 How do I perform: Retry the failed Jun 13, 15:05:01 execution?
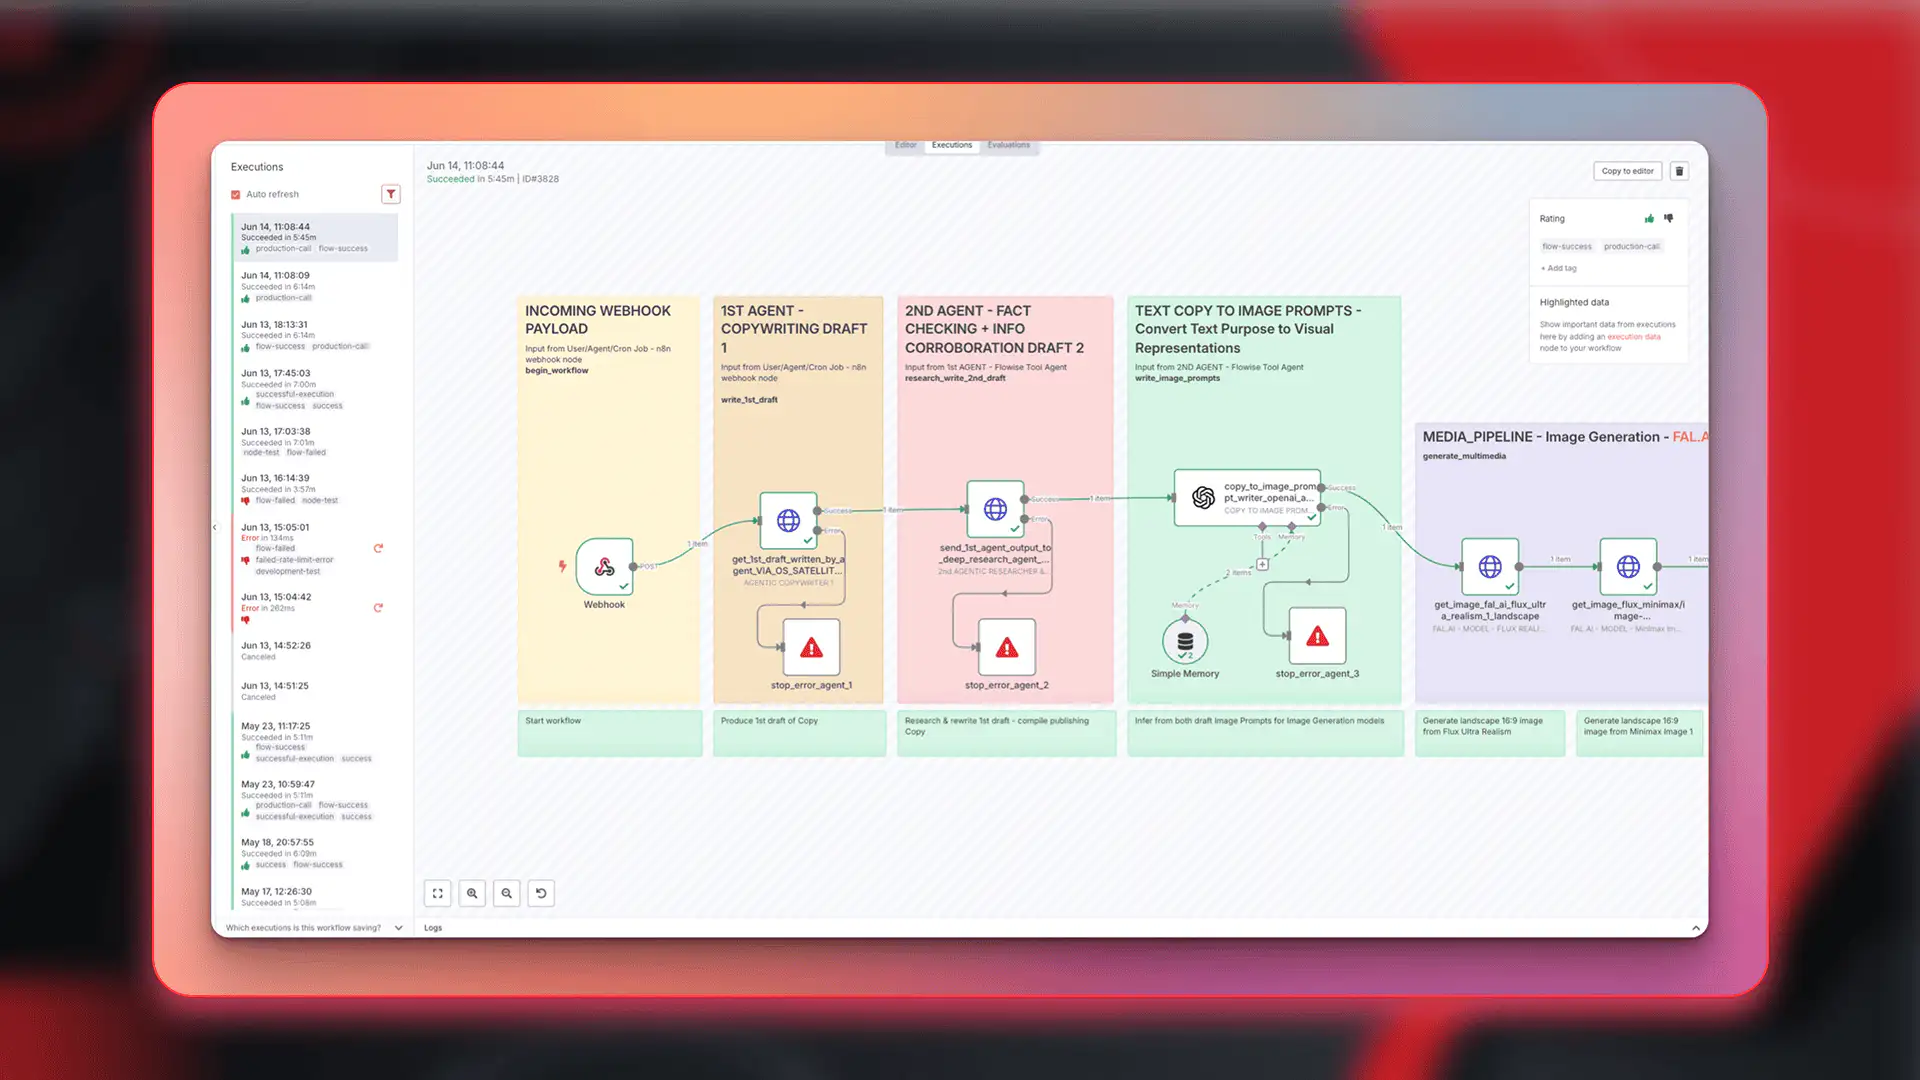[378, 548]
